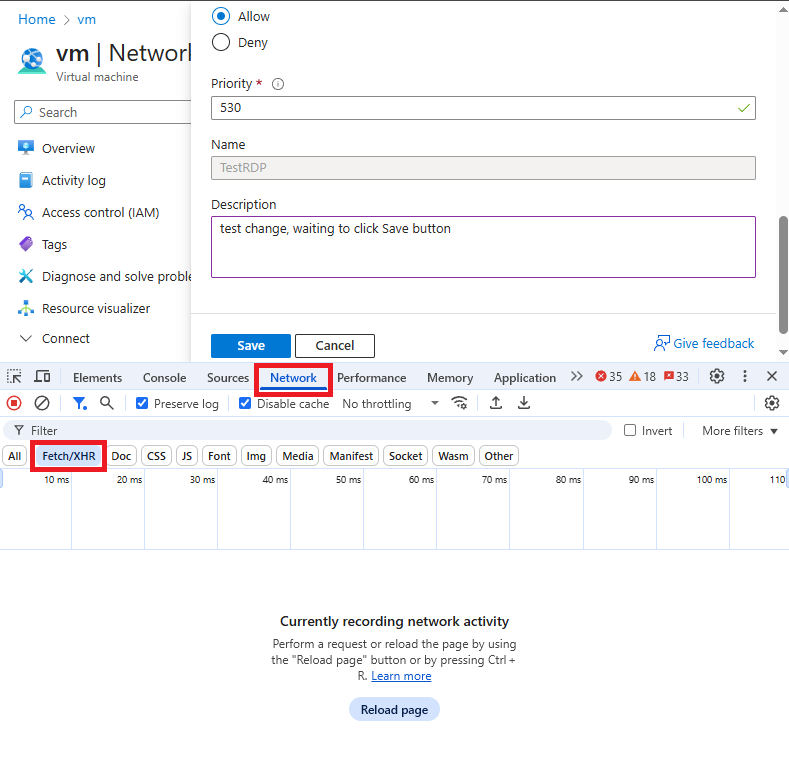
Task: Open Resource visualizer
Action: click(x=96, y=308)
